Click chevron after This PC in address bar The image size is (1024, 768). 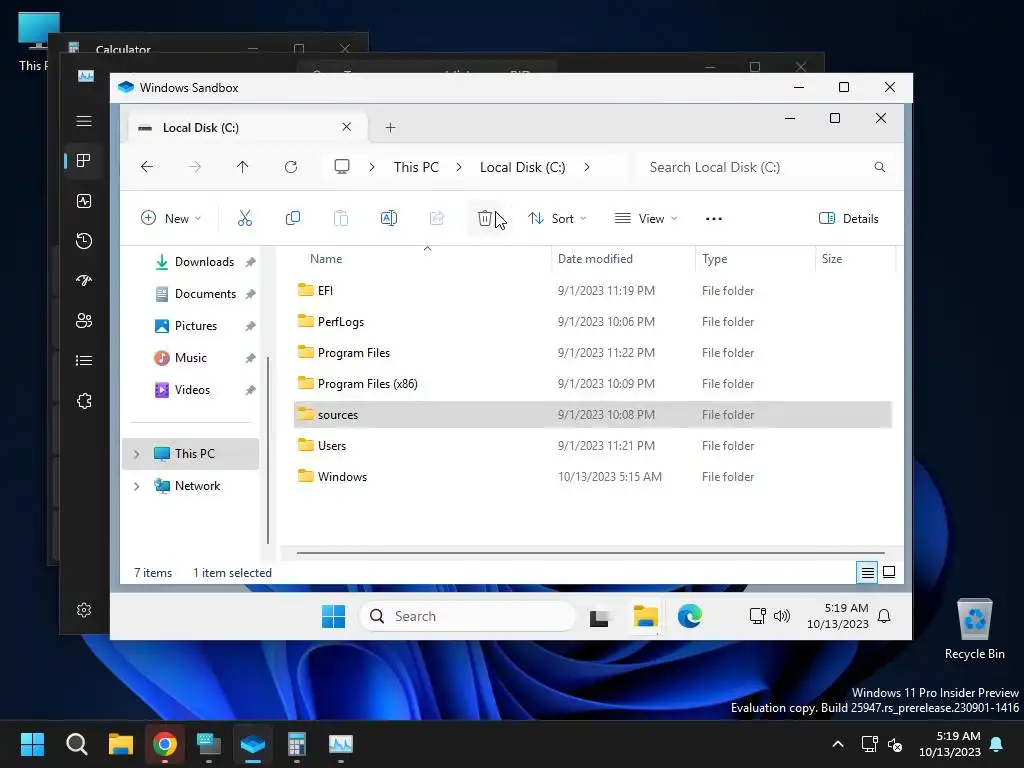point(459,167)
